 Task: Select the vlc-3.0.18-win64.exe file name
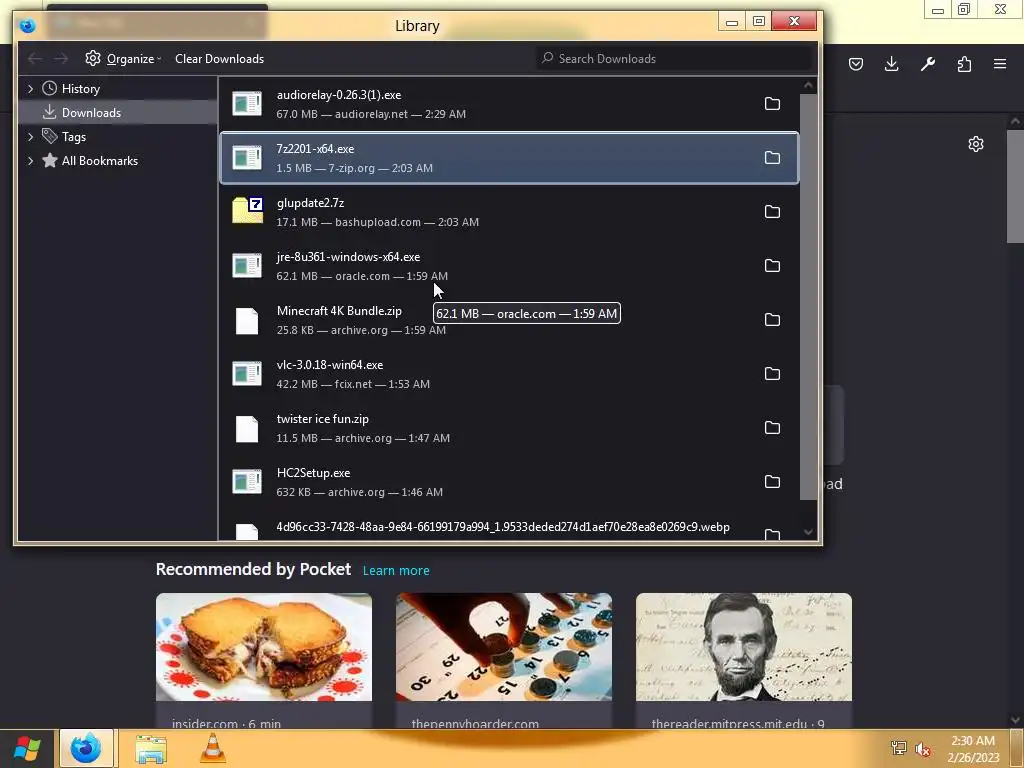tap(330, 365)
